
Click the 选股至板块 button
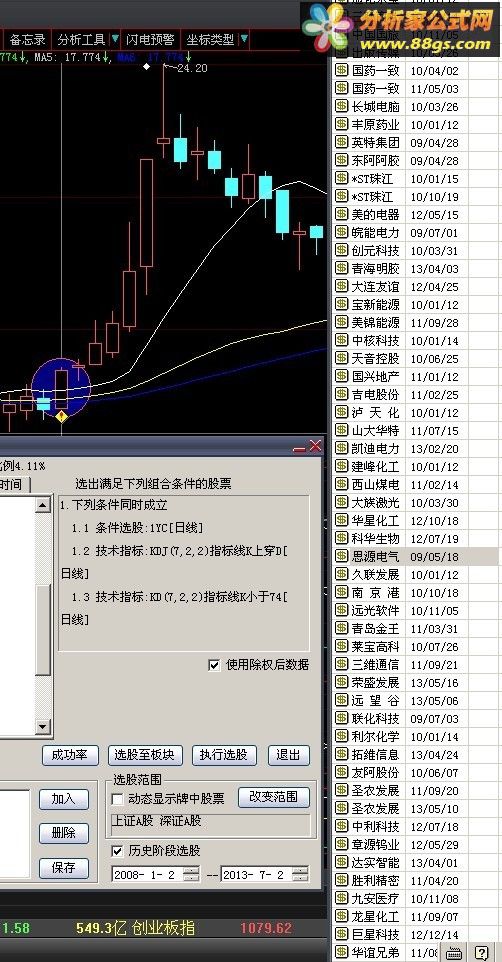click(145, 755)
